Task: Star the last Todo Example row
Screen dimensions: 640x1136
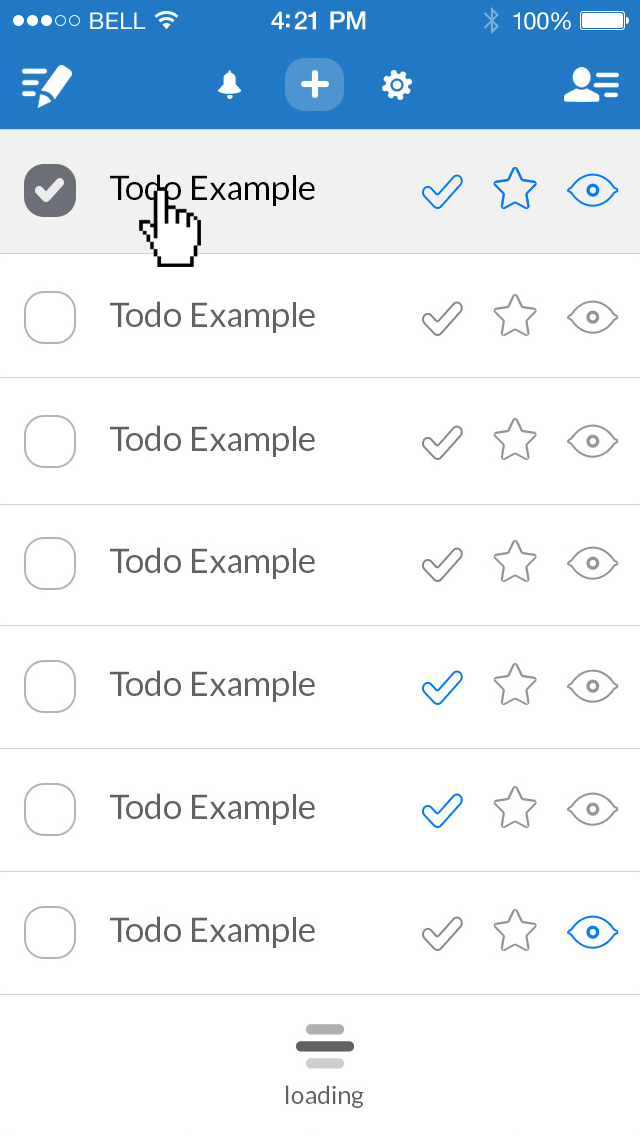Action: click(515, 932)
